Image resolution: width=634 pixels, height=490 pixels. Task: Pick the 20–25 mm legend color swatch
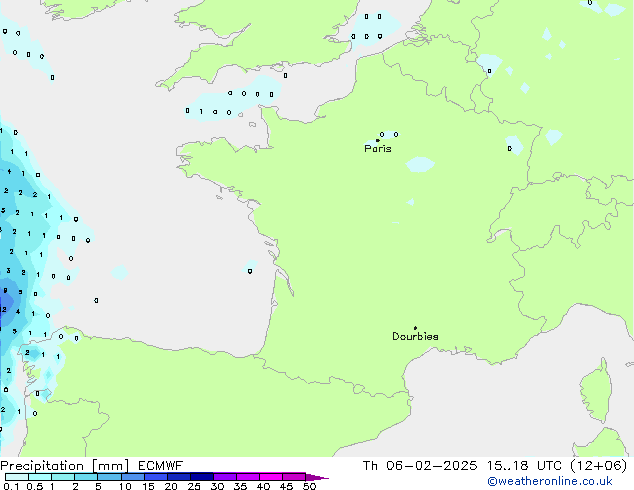coord(178,477)
